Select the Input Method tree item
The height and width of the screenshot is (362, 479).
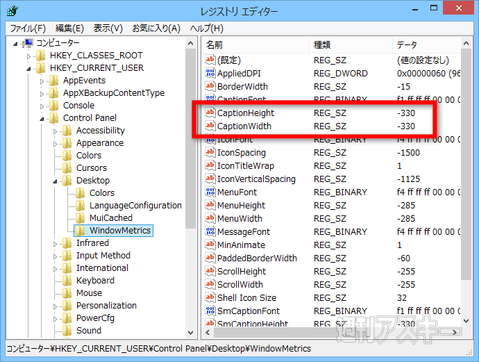click(103, 255)
